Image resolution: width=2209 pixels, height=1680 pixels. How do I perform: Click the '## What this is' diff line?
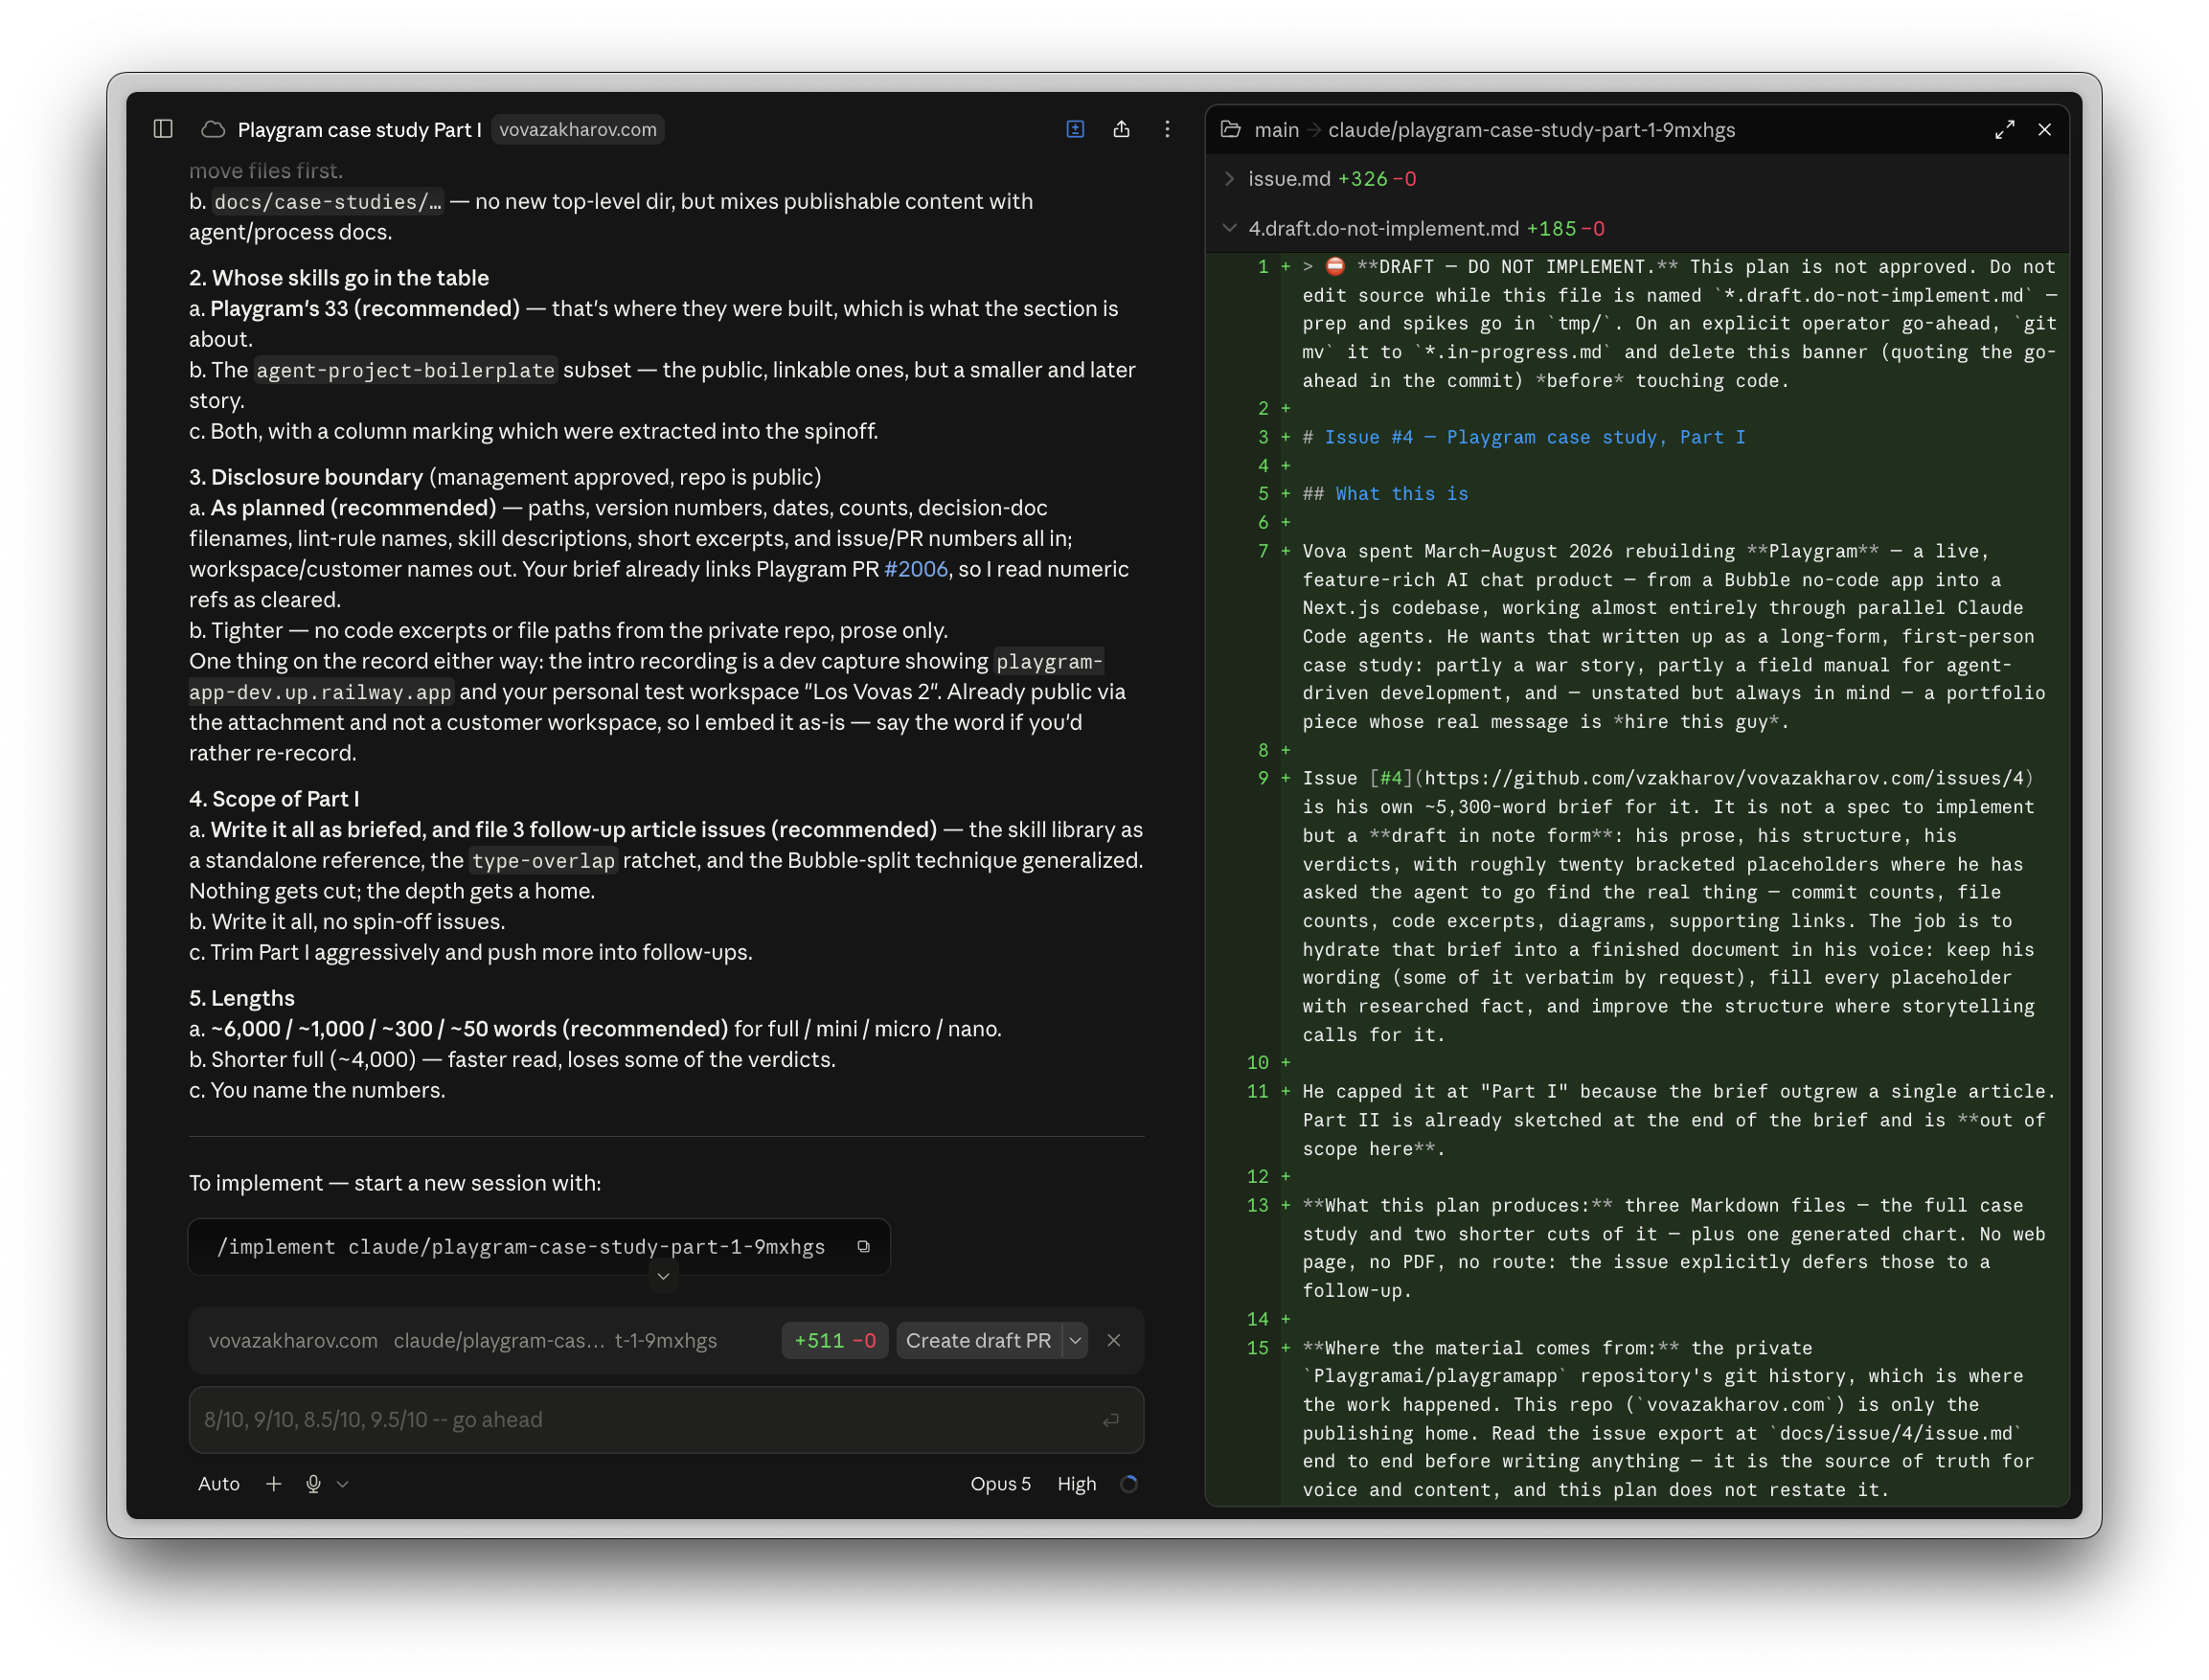1385,493
